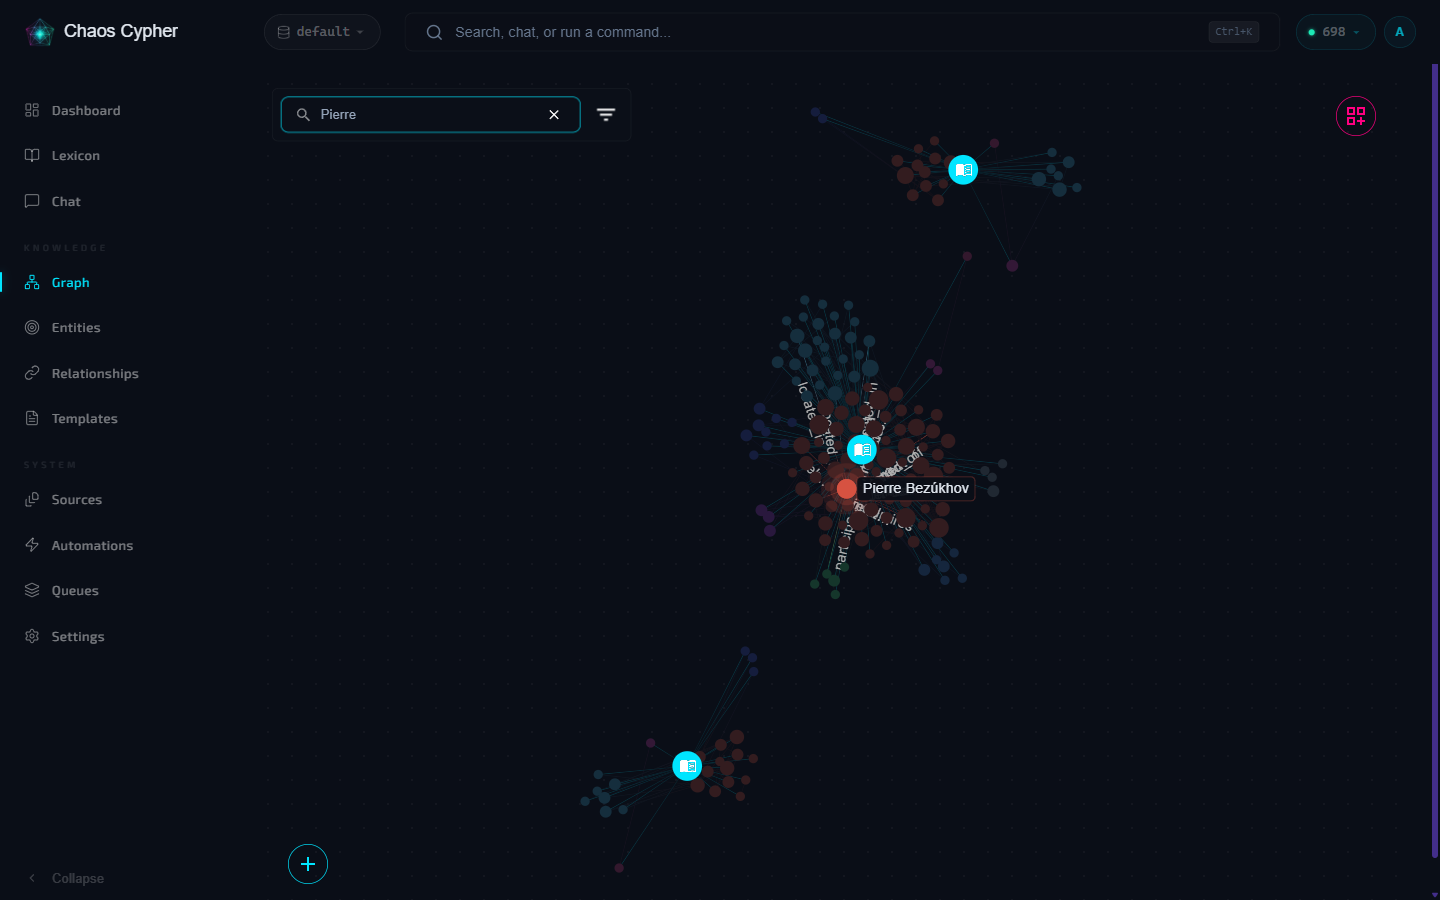The height and width of the screenshot is (900, 1440).
Task: Click the Templates document icon
Action: point(32,418)
